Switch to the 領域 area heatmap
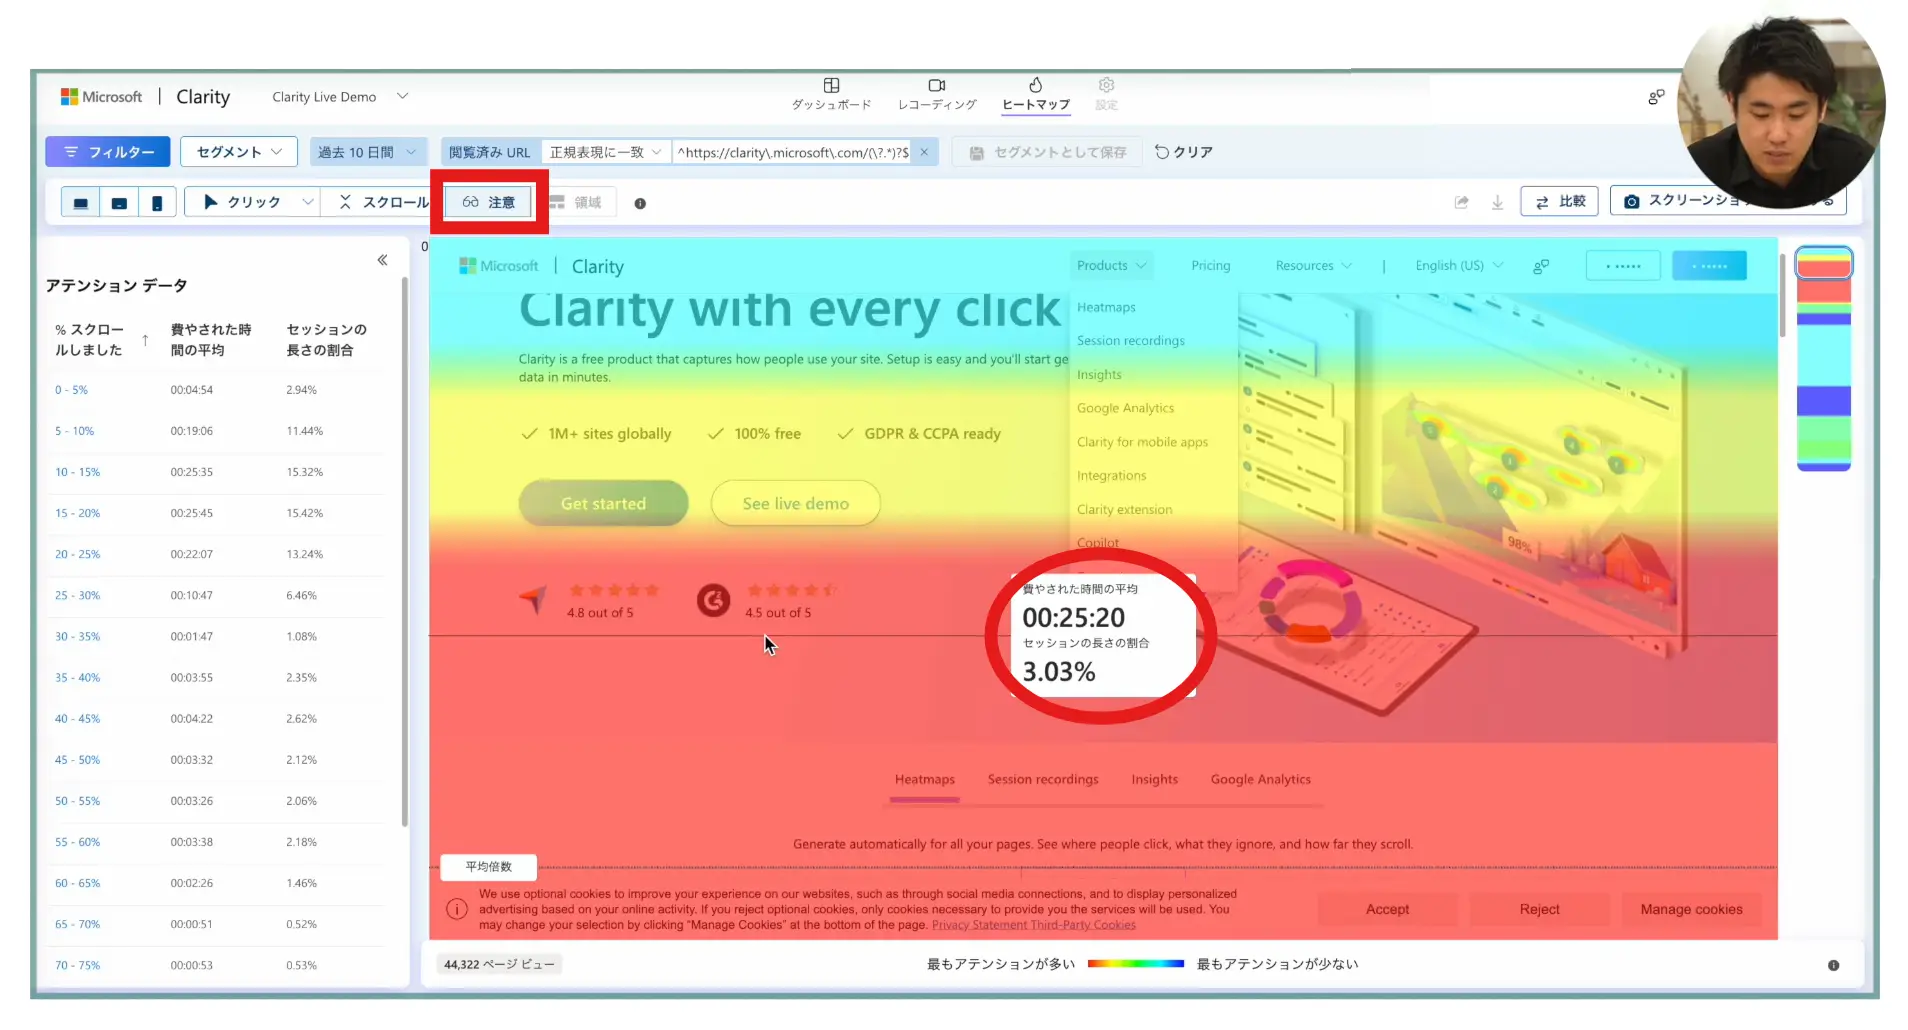Image resolution: width=1908 pixels, height=1030 pixels. [x=576, y=203]
